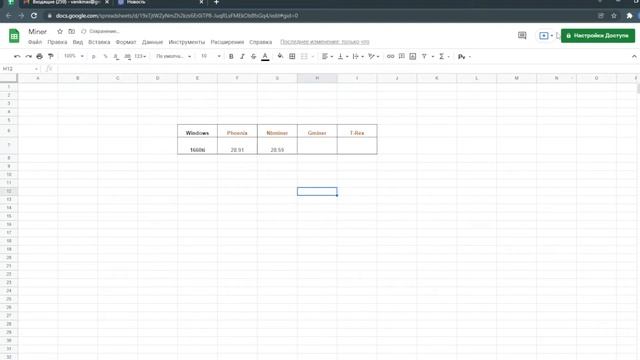Insert a comment from toolbar

402,56
